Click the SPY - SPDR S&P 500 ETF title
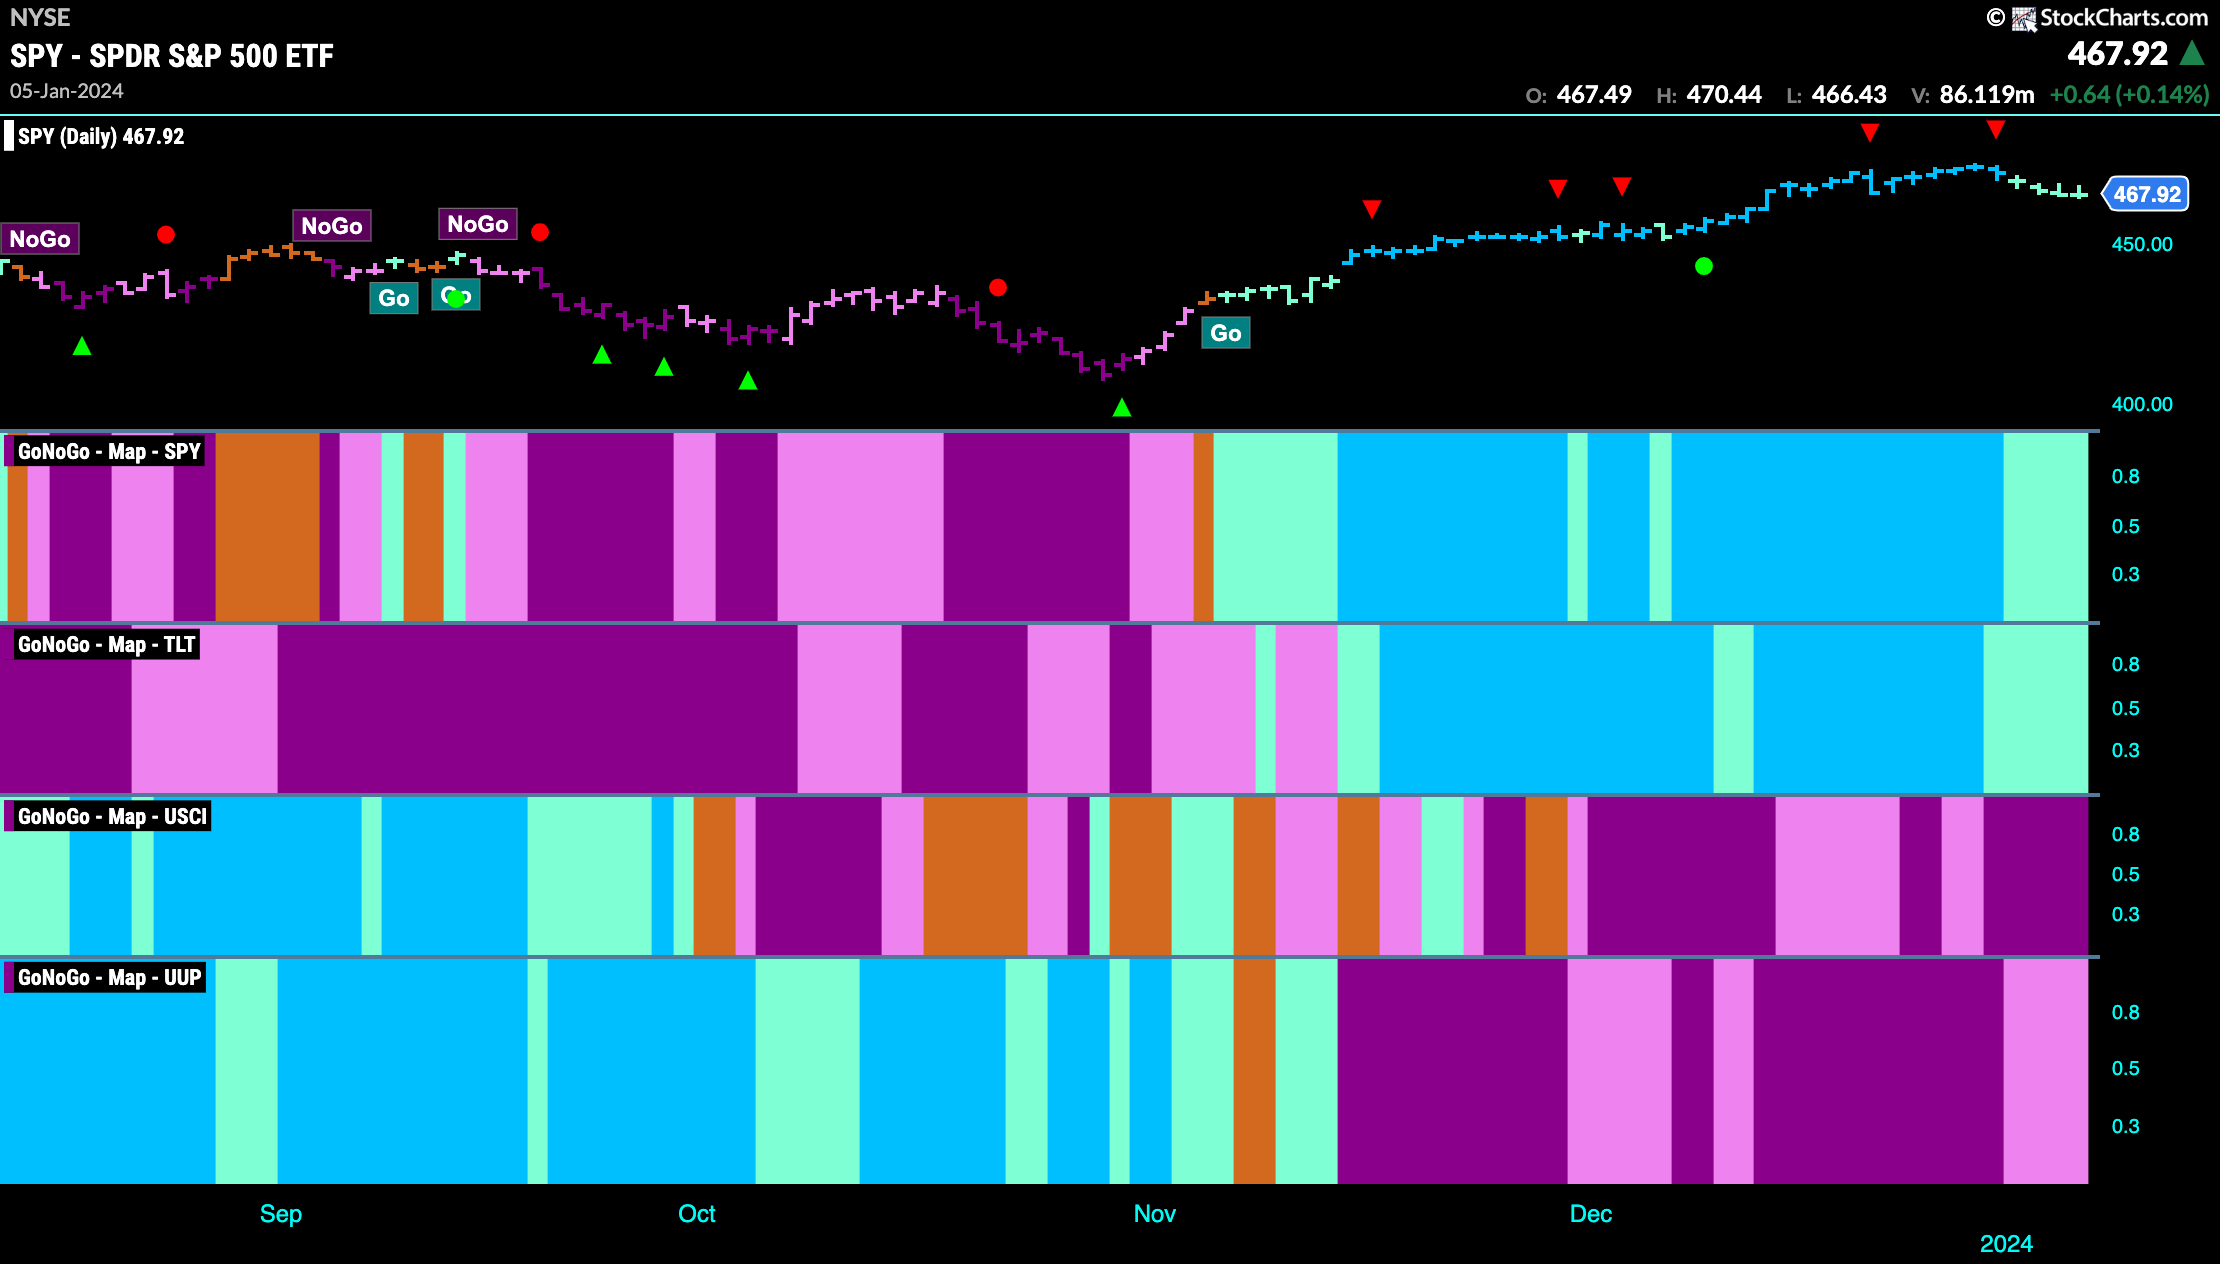Screen dimensions: 2220x1264 (172, 56)
